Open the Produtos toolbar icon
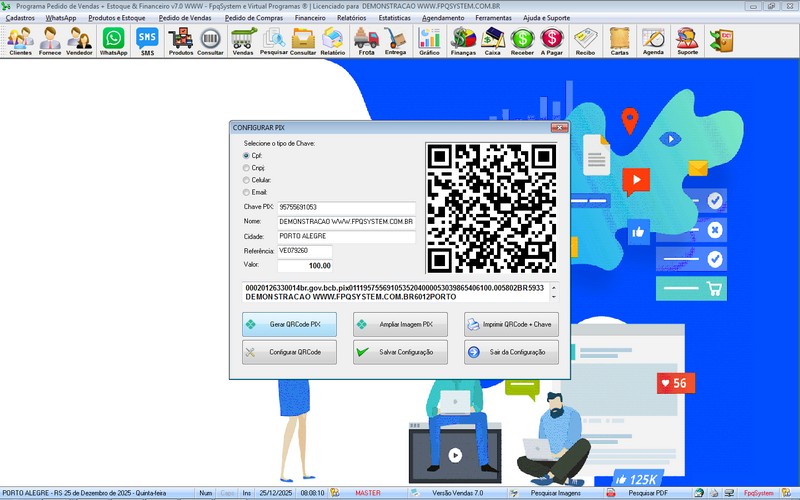This screenshot has height=500, width=800. (x=181, y=41)
